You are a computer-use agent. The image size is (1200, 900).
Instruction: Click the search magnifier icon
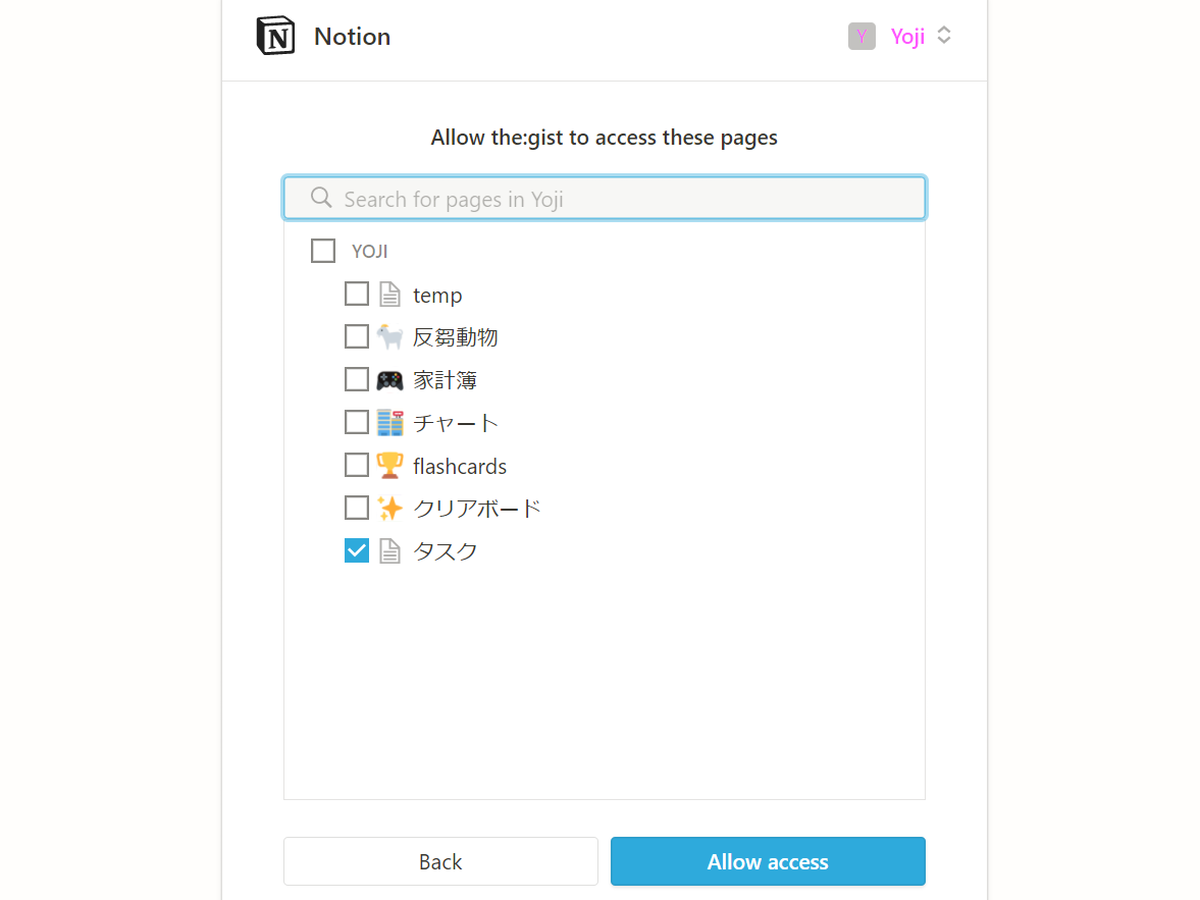coord(321,198)
